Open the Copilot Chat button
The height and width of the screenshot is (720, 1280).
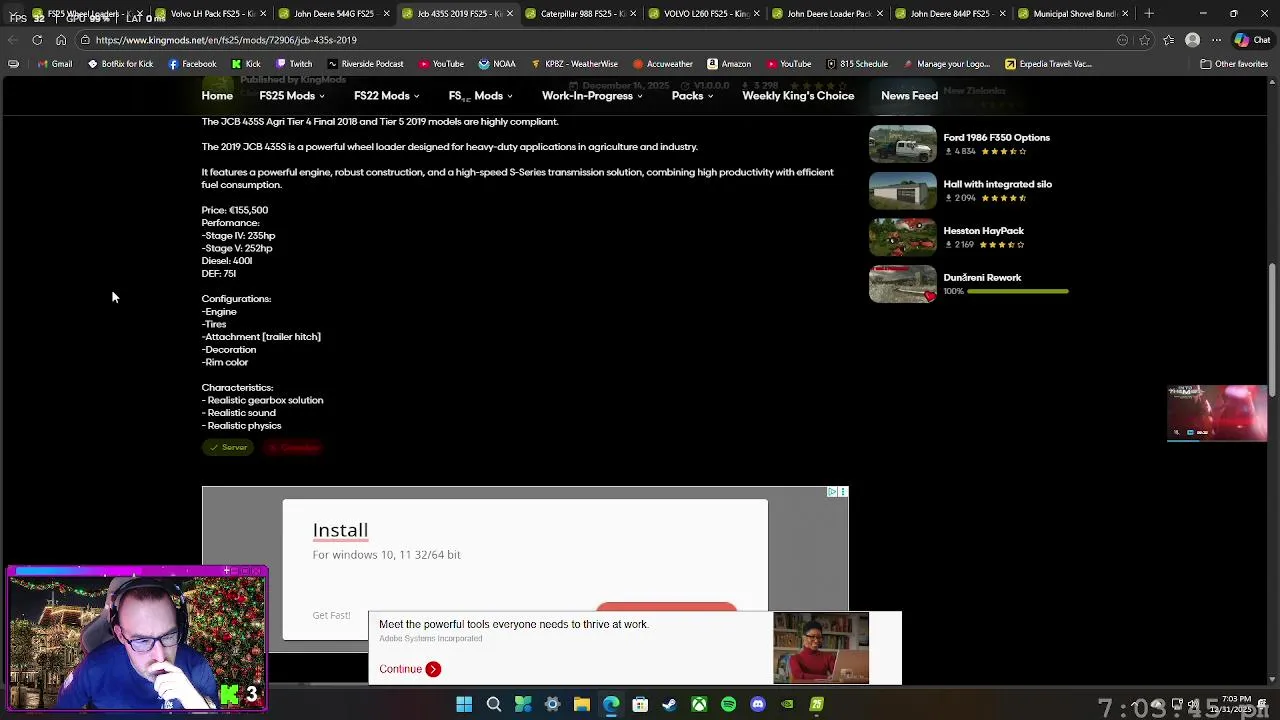click(x=1253, y=40)
